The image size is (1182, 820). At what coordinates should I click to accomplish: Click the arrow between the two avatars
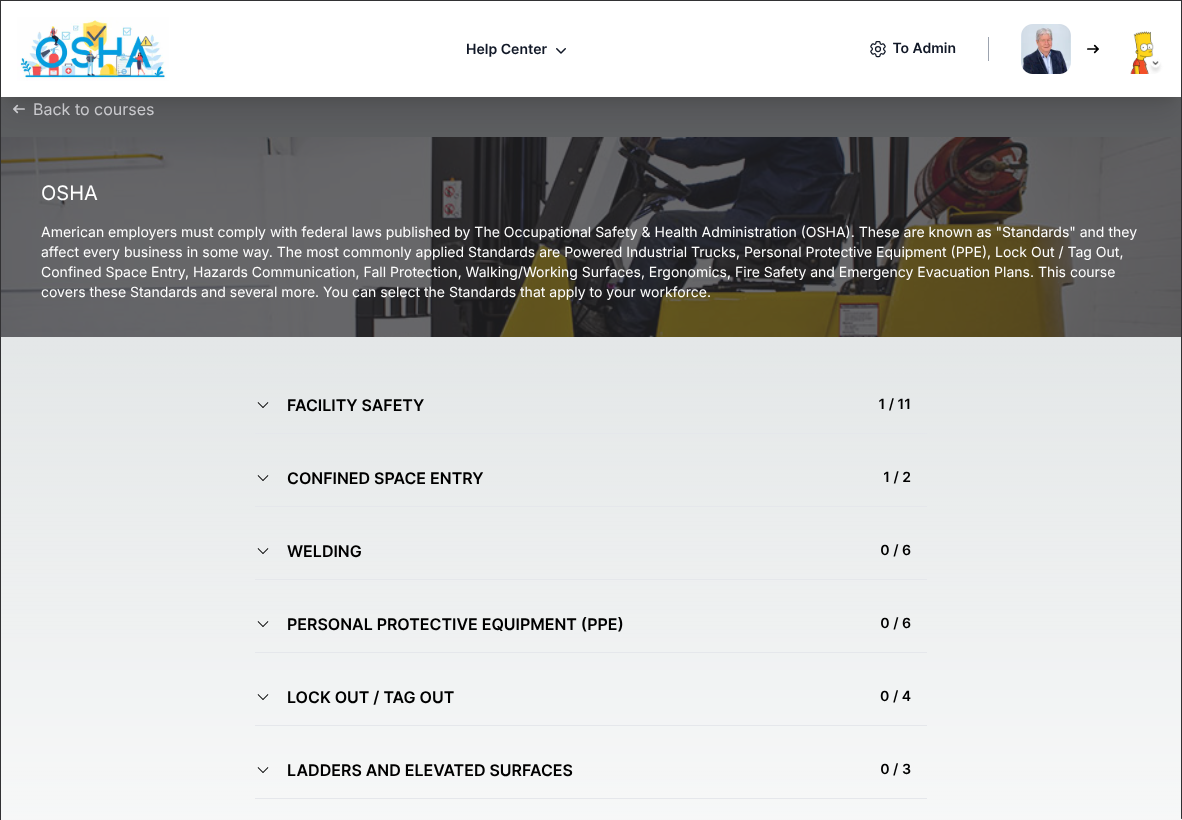(x=1093, y=49)
